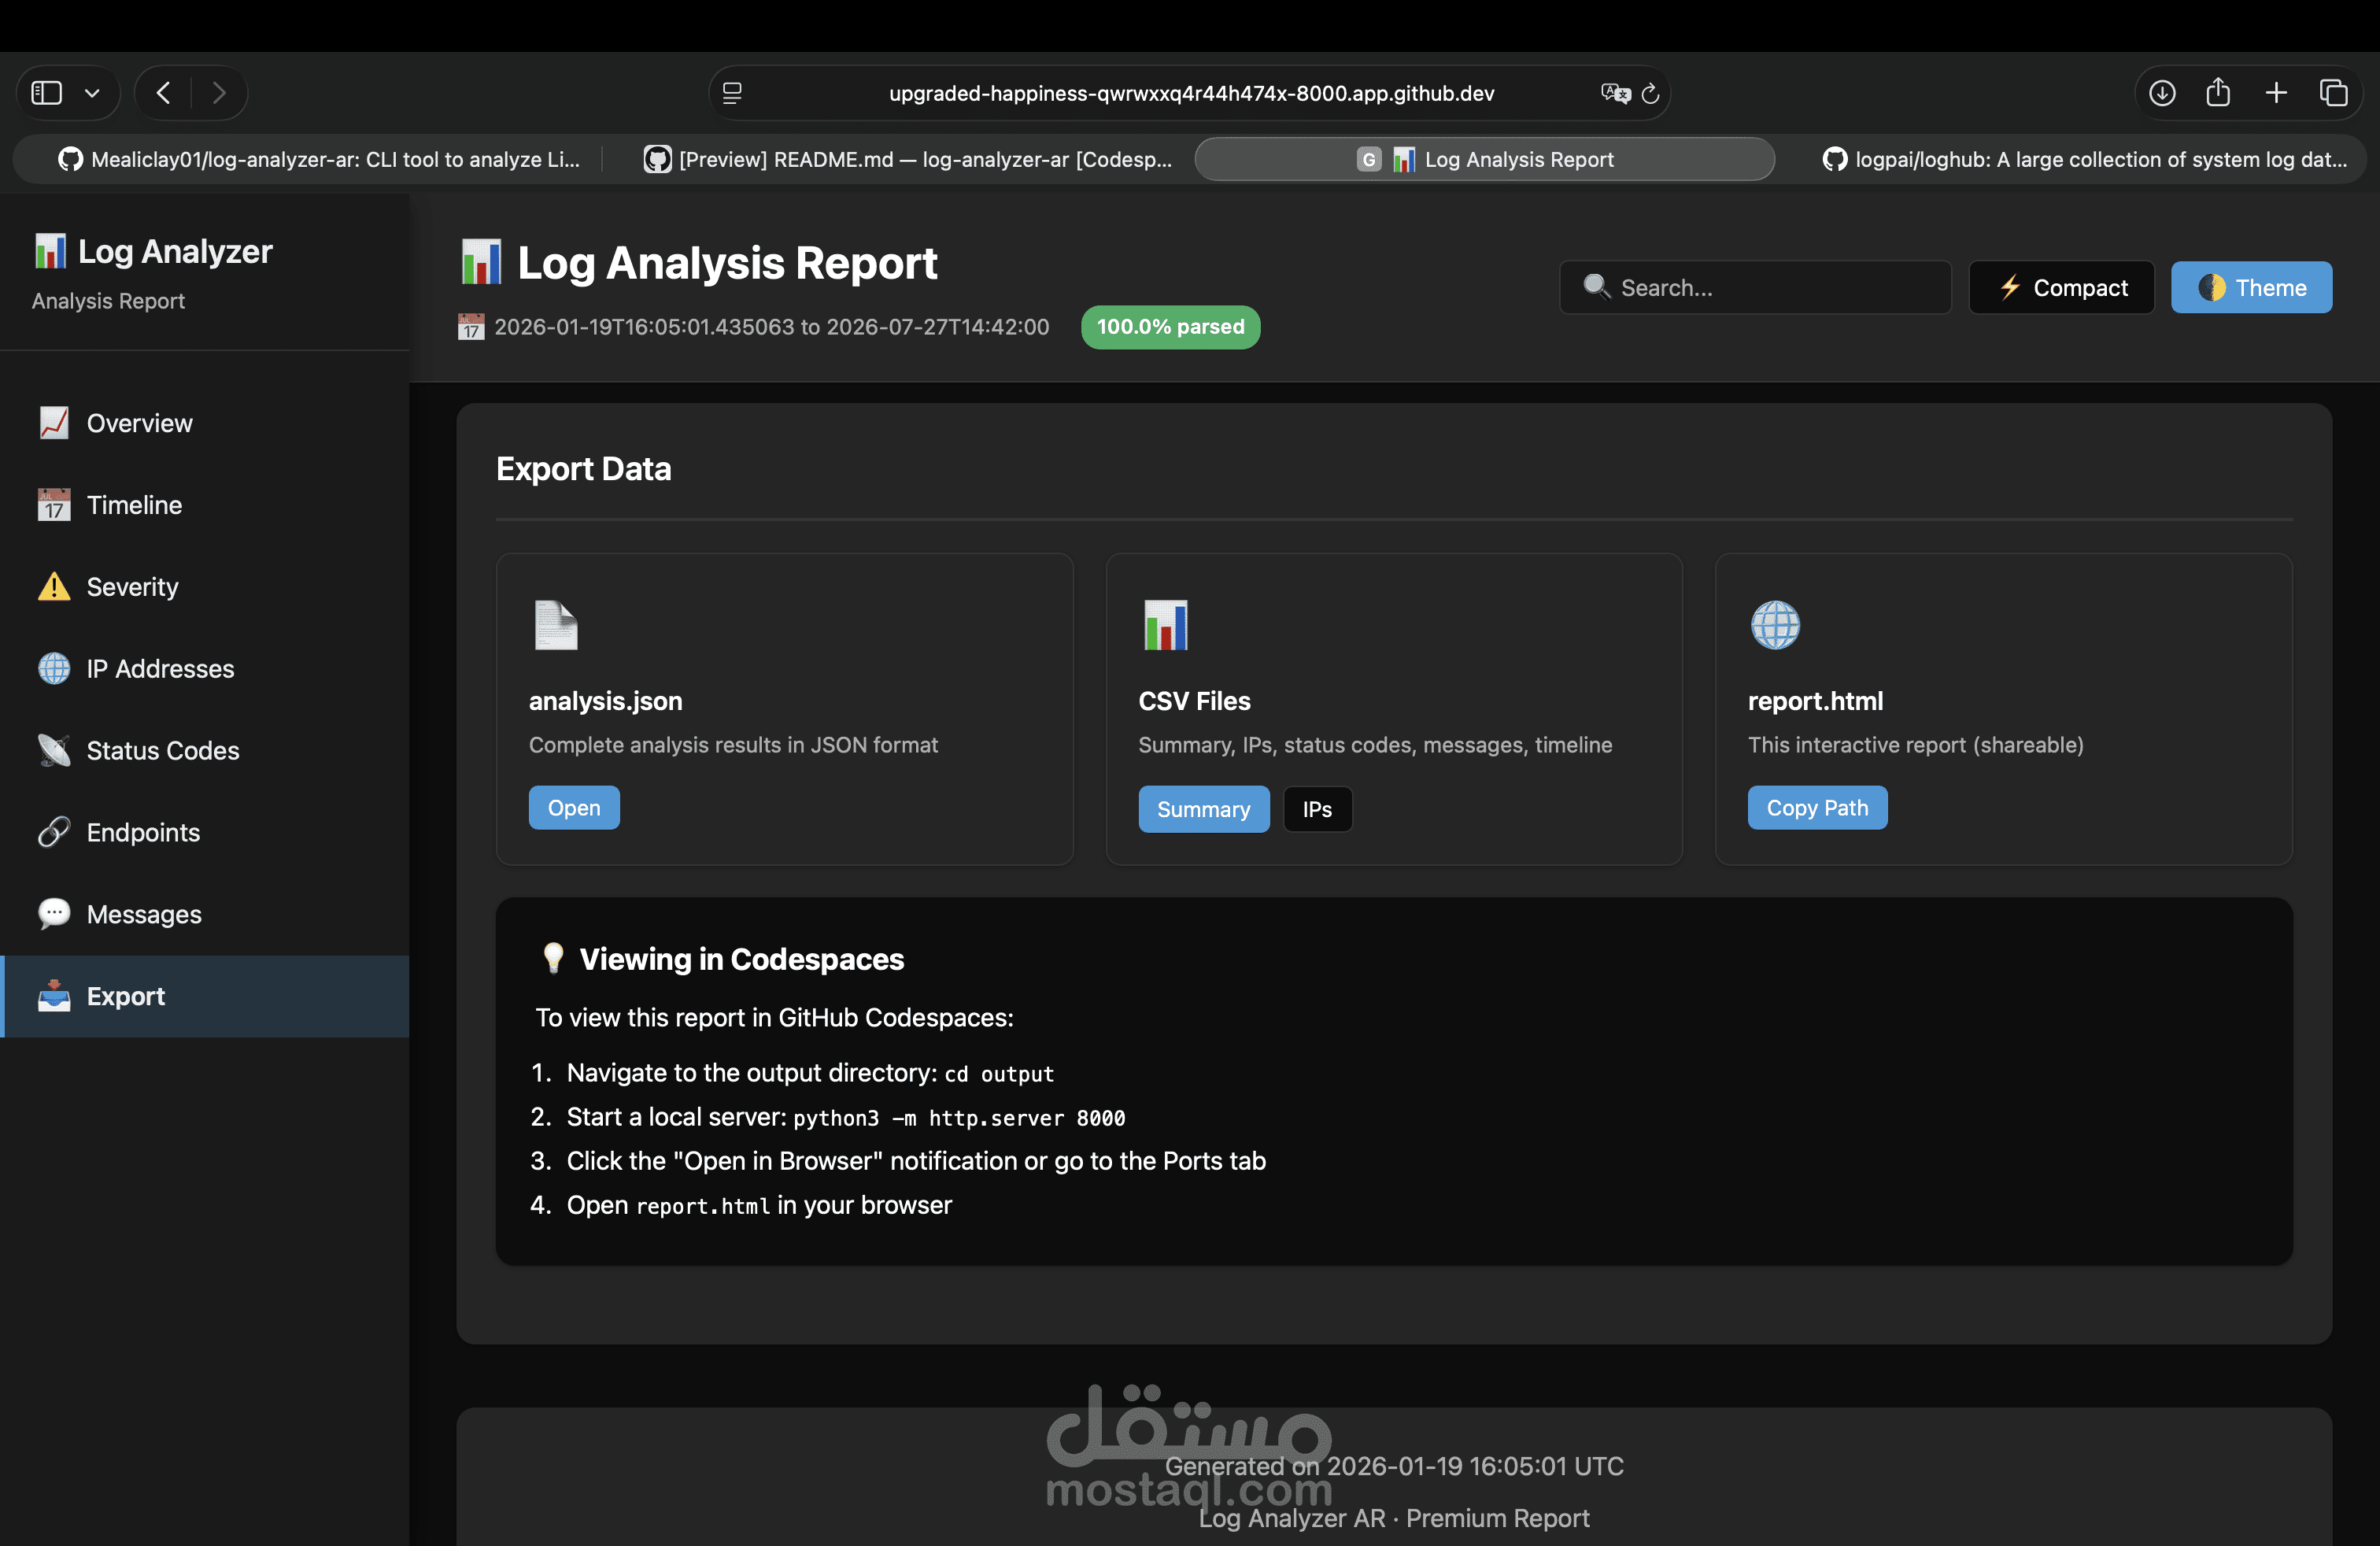
Task: Open the browser downloads icon
Action: pos(2162,93)
